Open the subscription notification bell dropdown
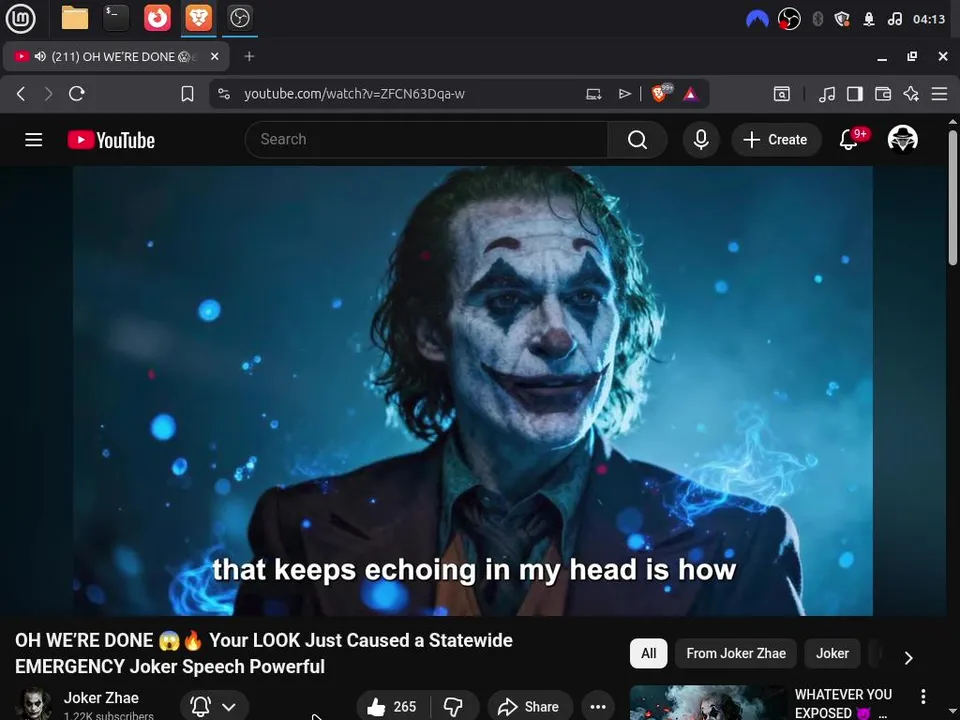 214,706
